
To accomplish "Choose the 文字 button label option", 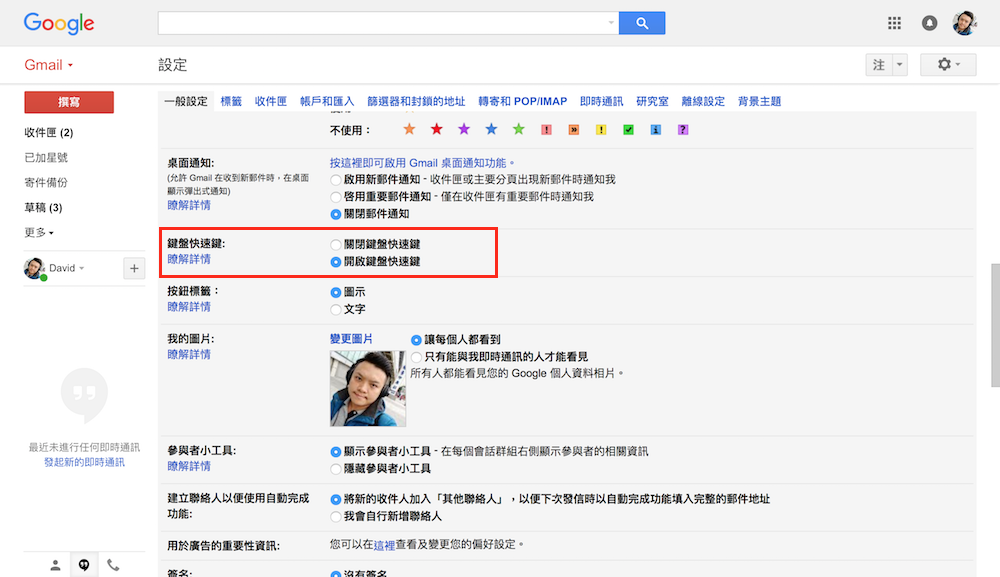I will tap(336, 309).
